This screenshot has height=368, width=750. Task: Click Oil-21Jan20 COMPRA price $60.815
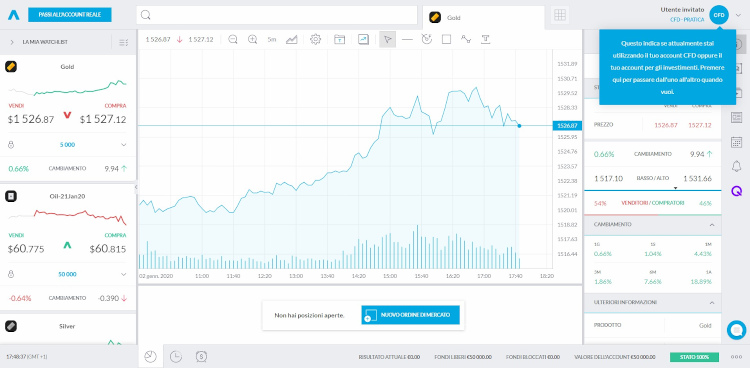coord(108,249)
